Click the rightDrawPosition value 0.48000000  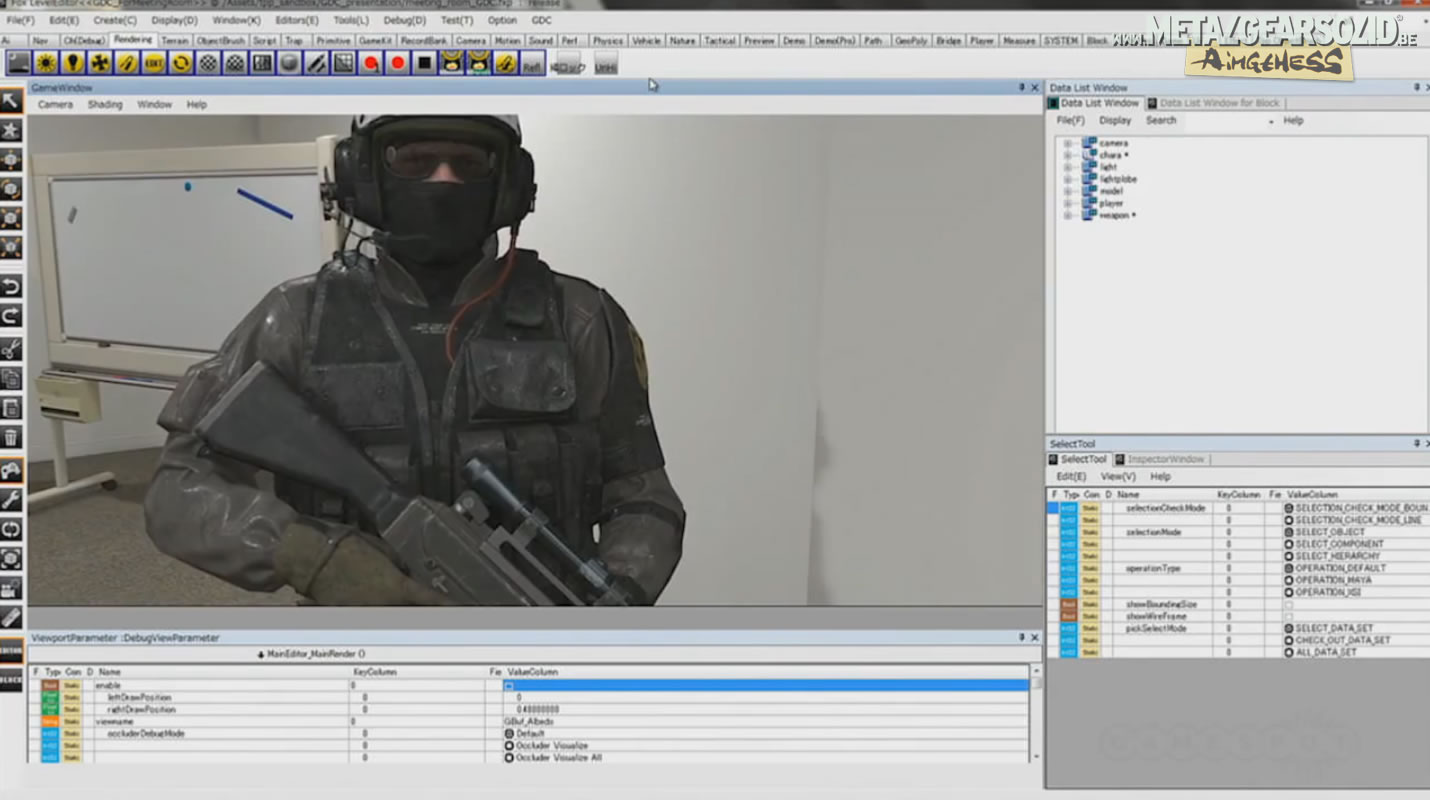coord(538,709)
